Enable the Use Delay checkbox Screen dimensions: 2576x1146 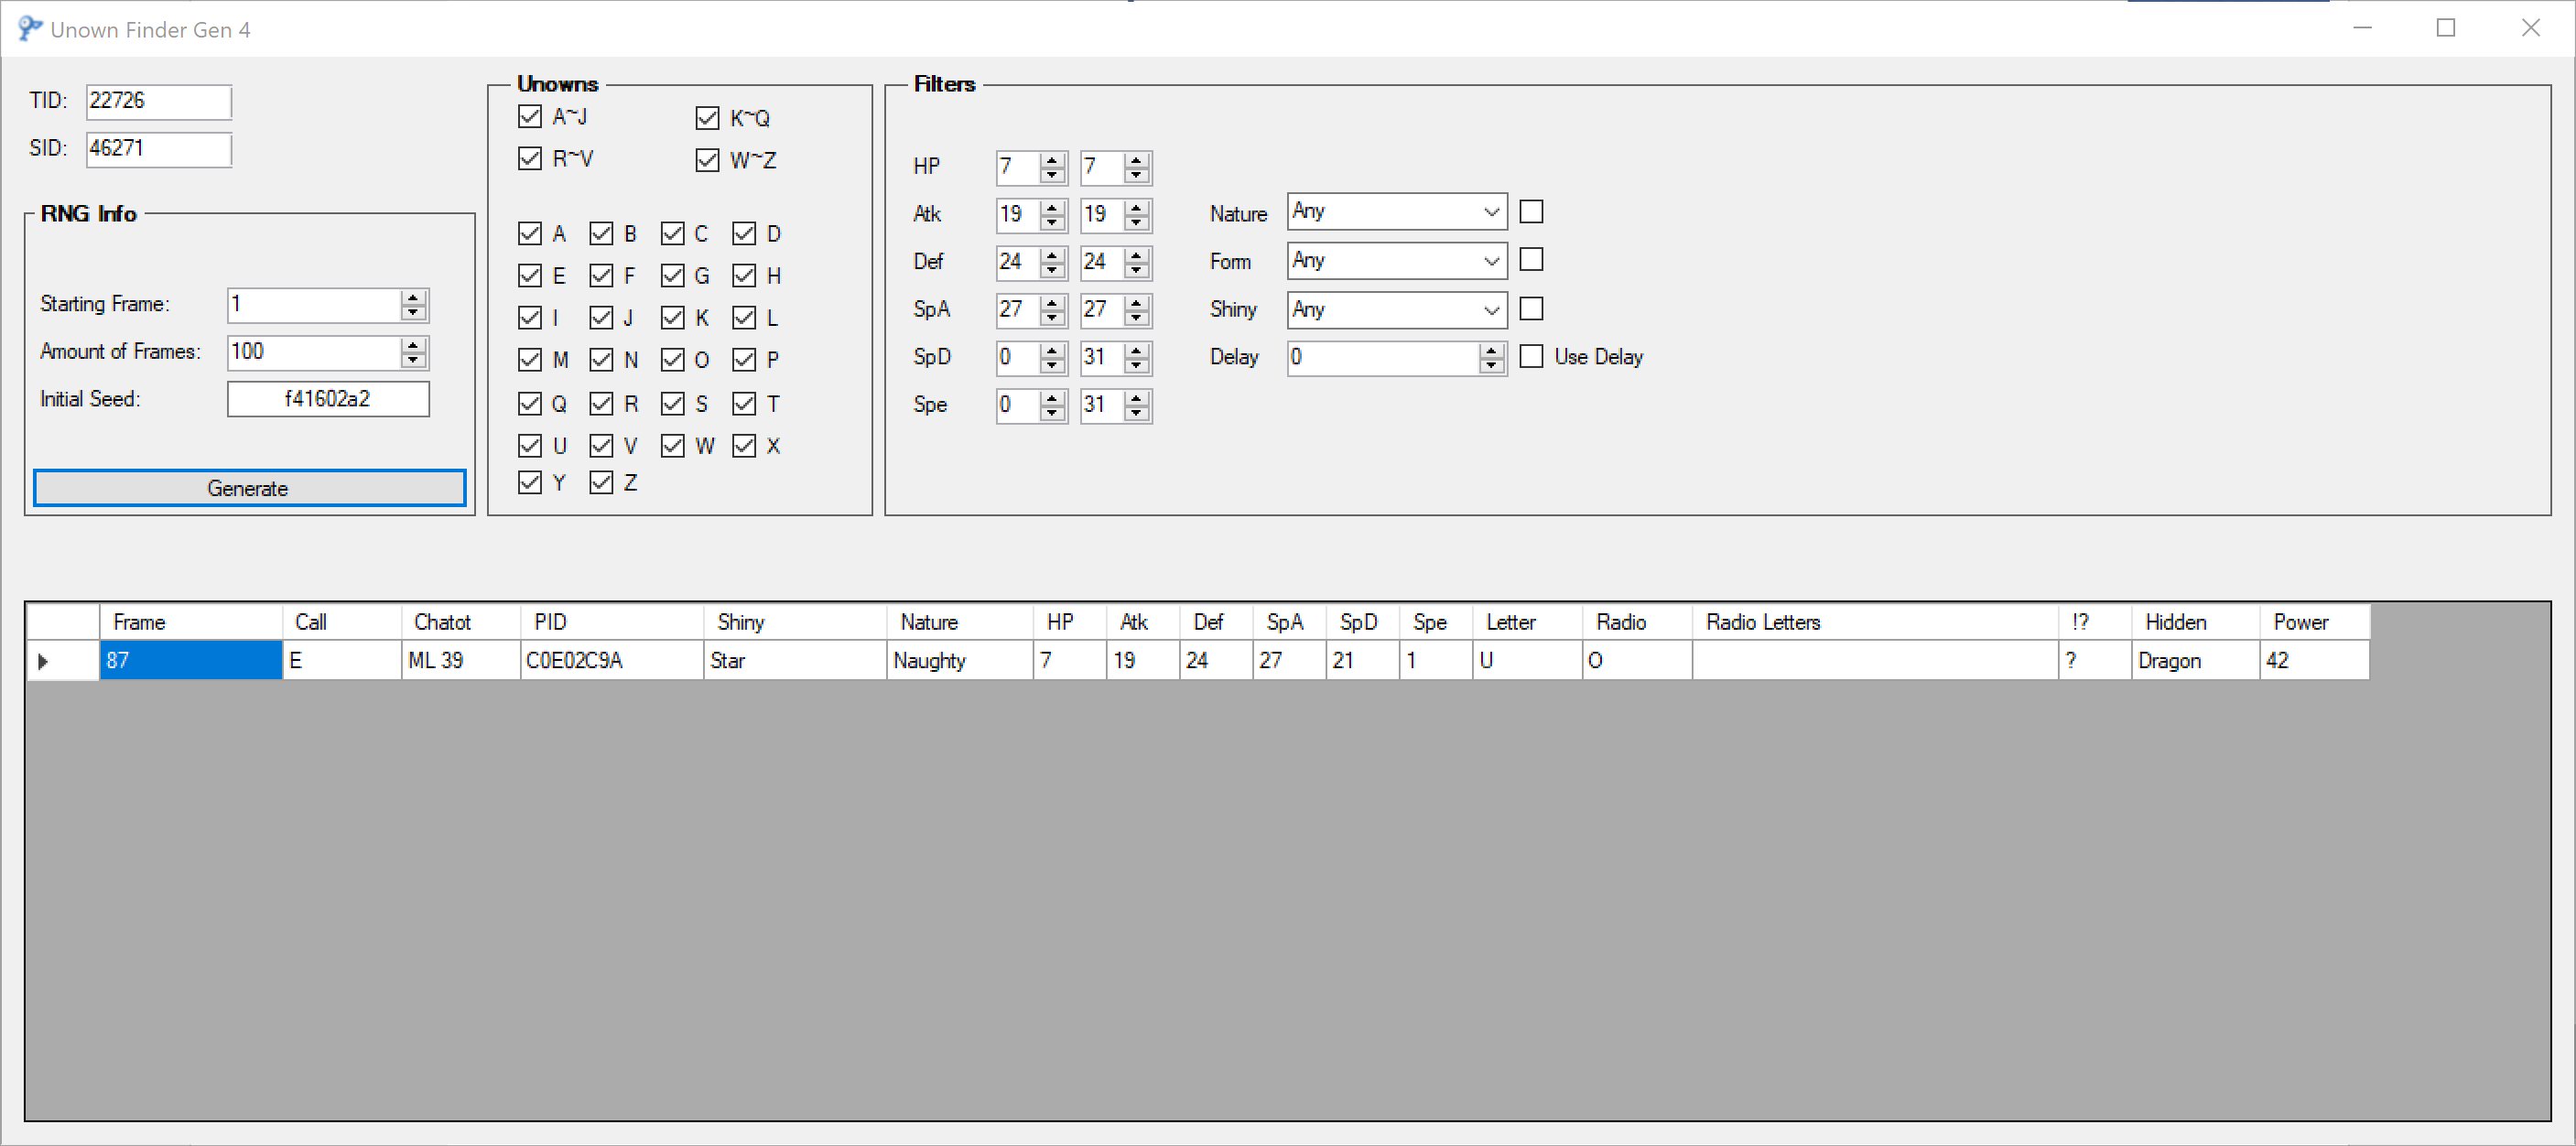click(x=1531, y=357)
